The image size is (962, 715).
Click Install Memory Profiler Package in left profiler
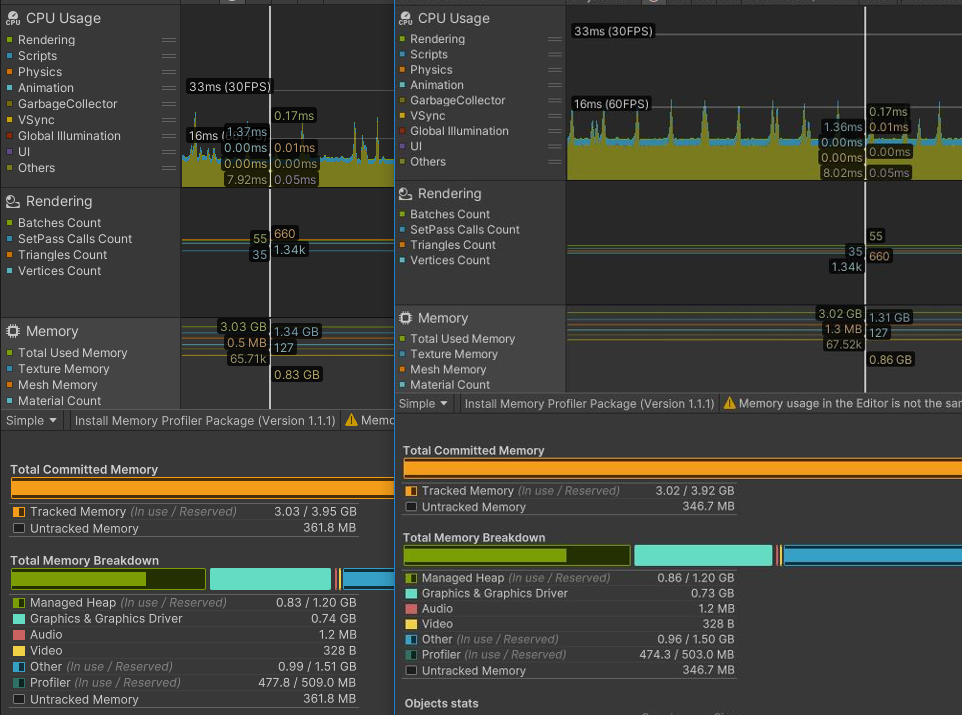click(204, 421)
